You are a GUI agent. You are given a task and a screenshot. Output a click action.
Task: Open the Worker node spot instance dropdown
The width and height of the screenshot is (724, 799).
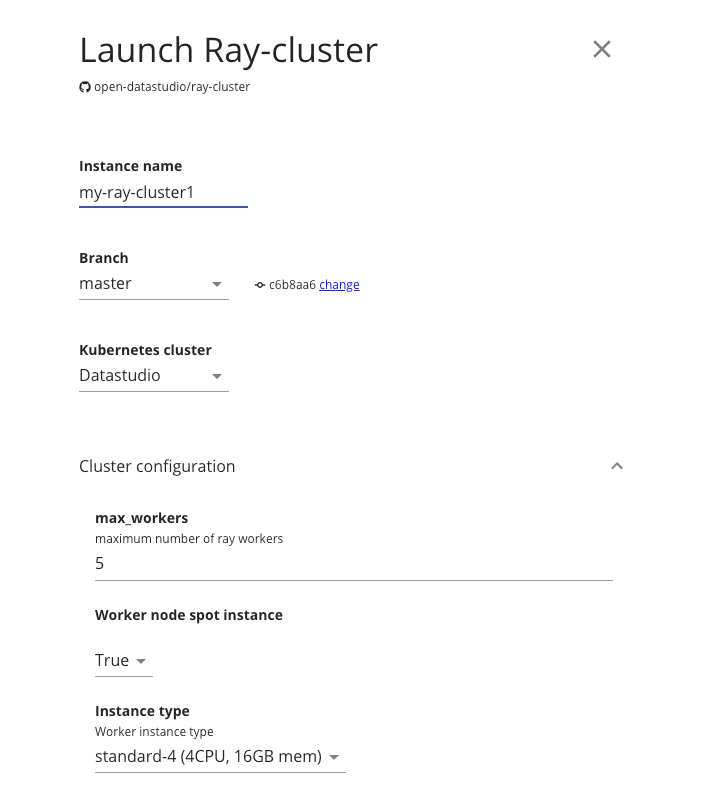(123, 660)
